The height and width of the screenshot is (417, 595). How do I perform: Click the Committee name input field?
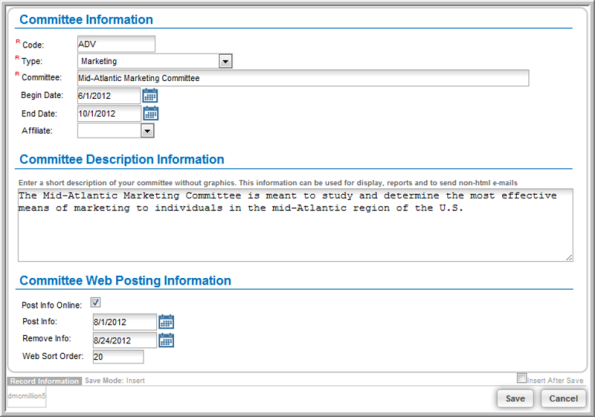click(x=303, y=78)
